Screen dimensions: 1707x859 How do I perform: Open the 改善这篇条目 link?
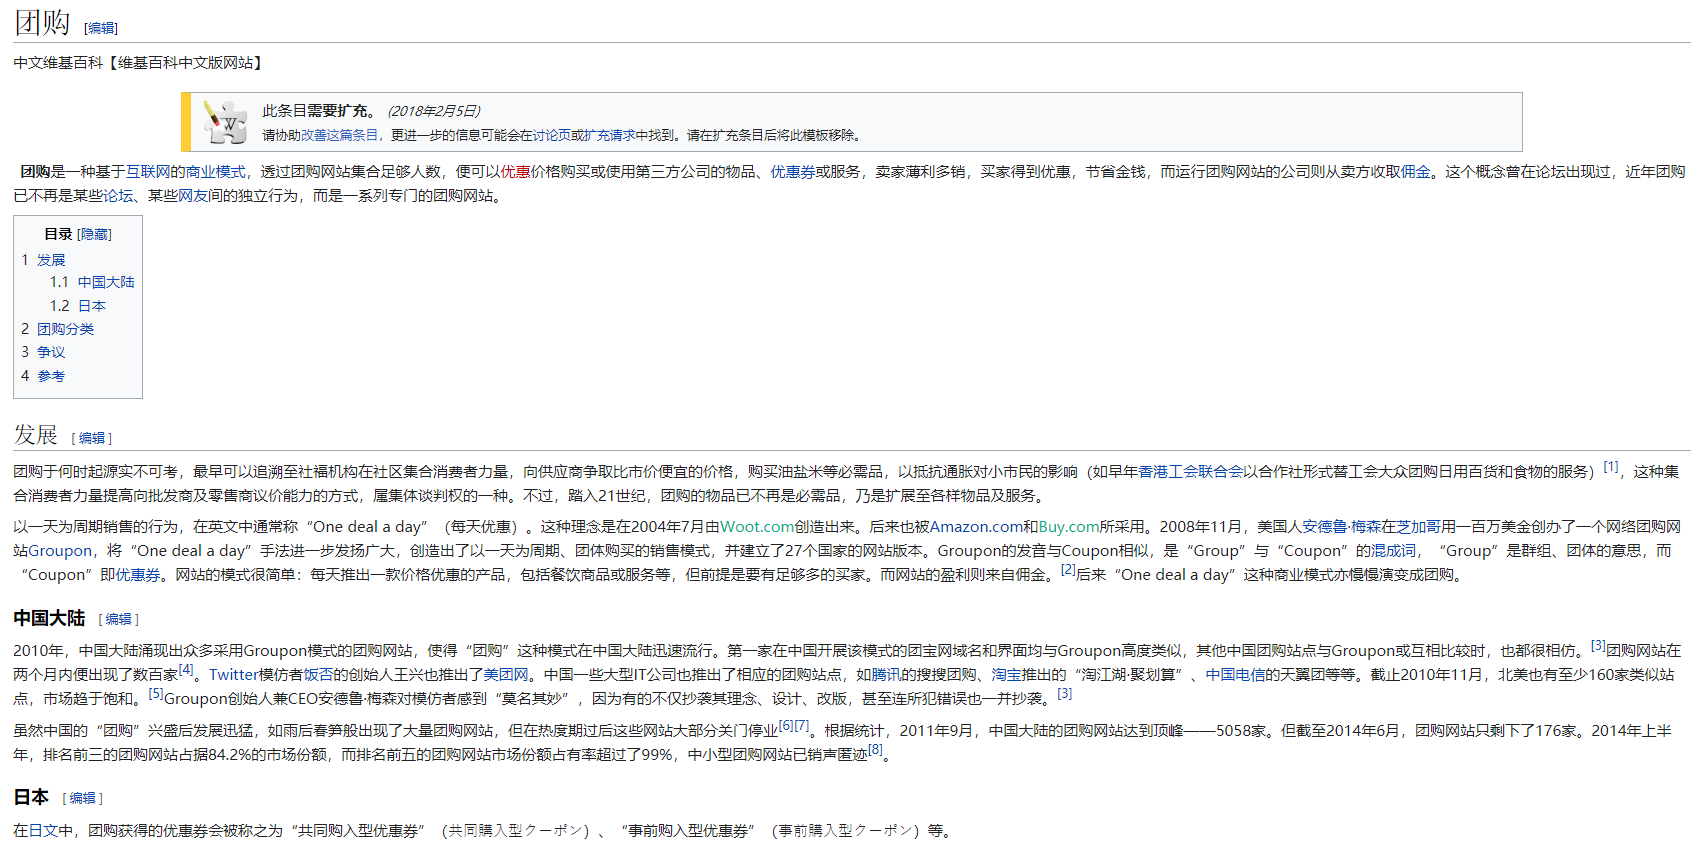pyautogui.click(x=340, y=135)
